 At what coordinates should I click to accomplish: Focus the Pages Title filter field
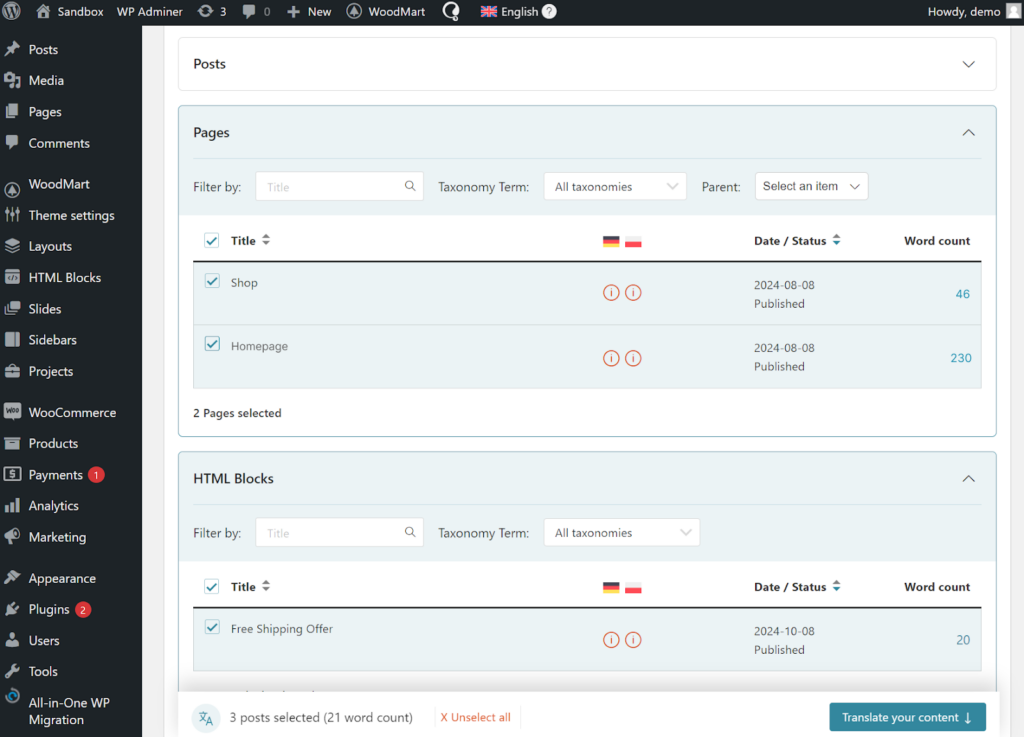click(339, 187)
